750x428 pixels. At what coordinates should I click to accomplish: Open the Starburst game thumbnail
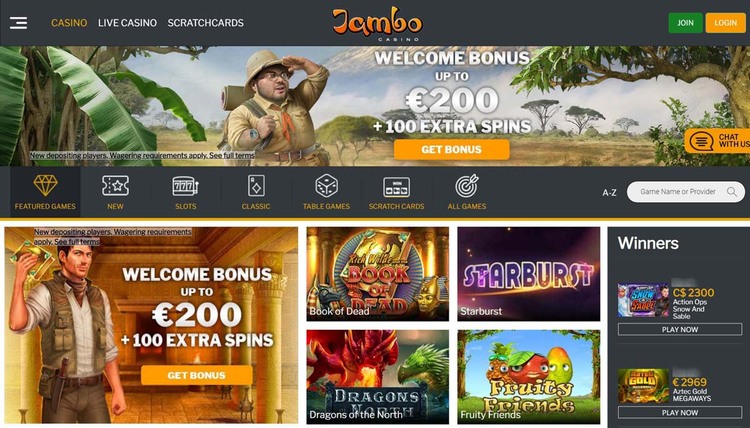pyautogui.click(x=529, y=274)
